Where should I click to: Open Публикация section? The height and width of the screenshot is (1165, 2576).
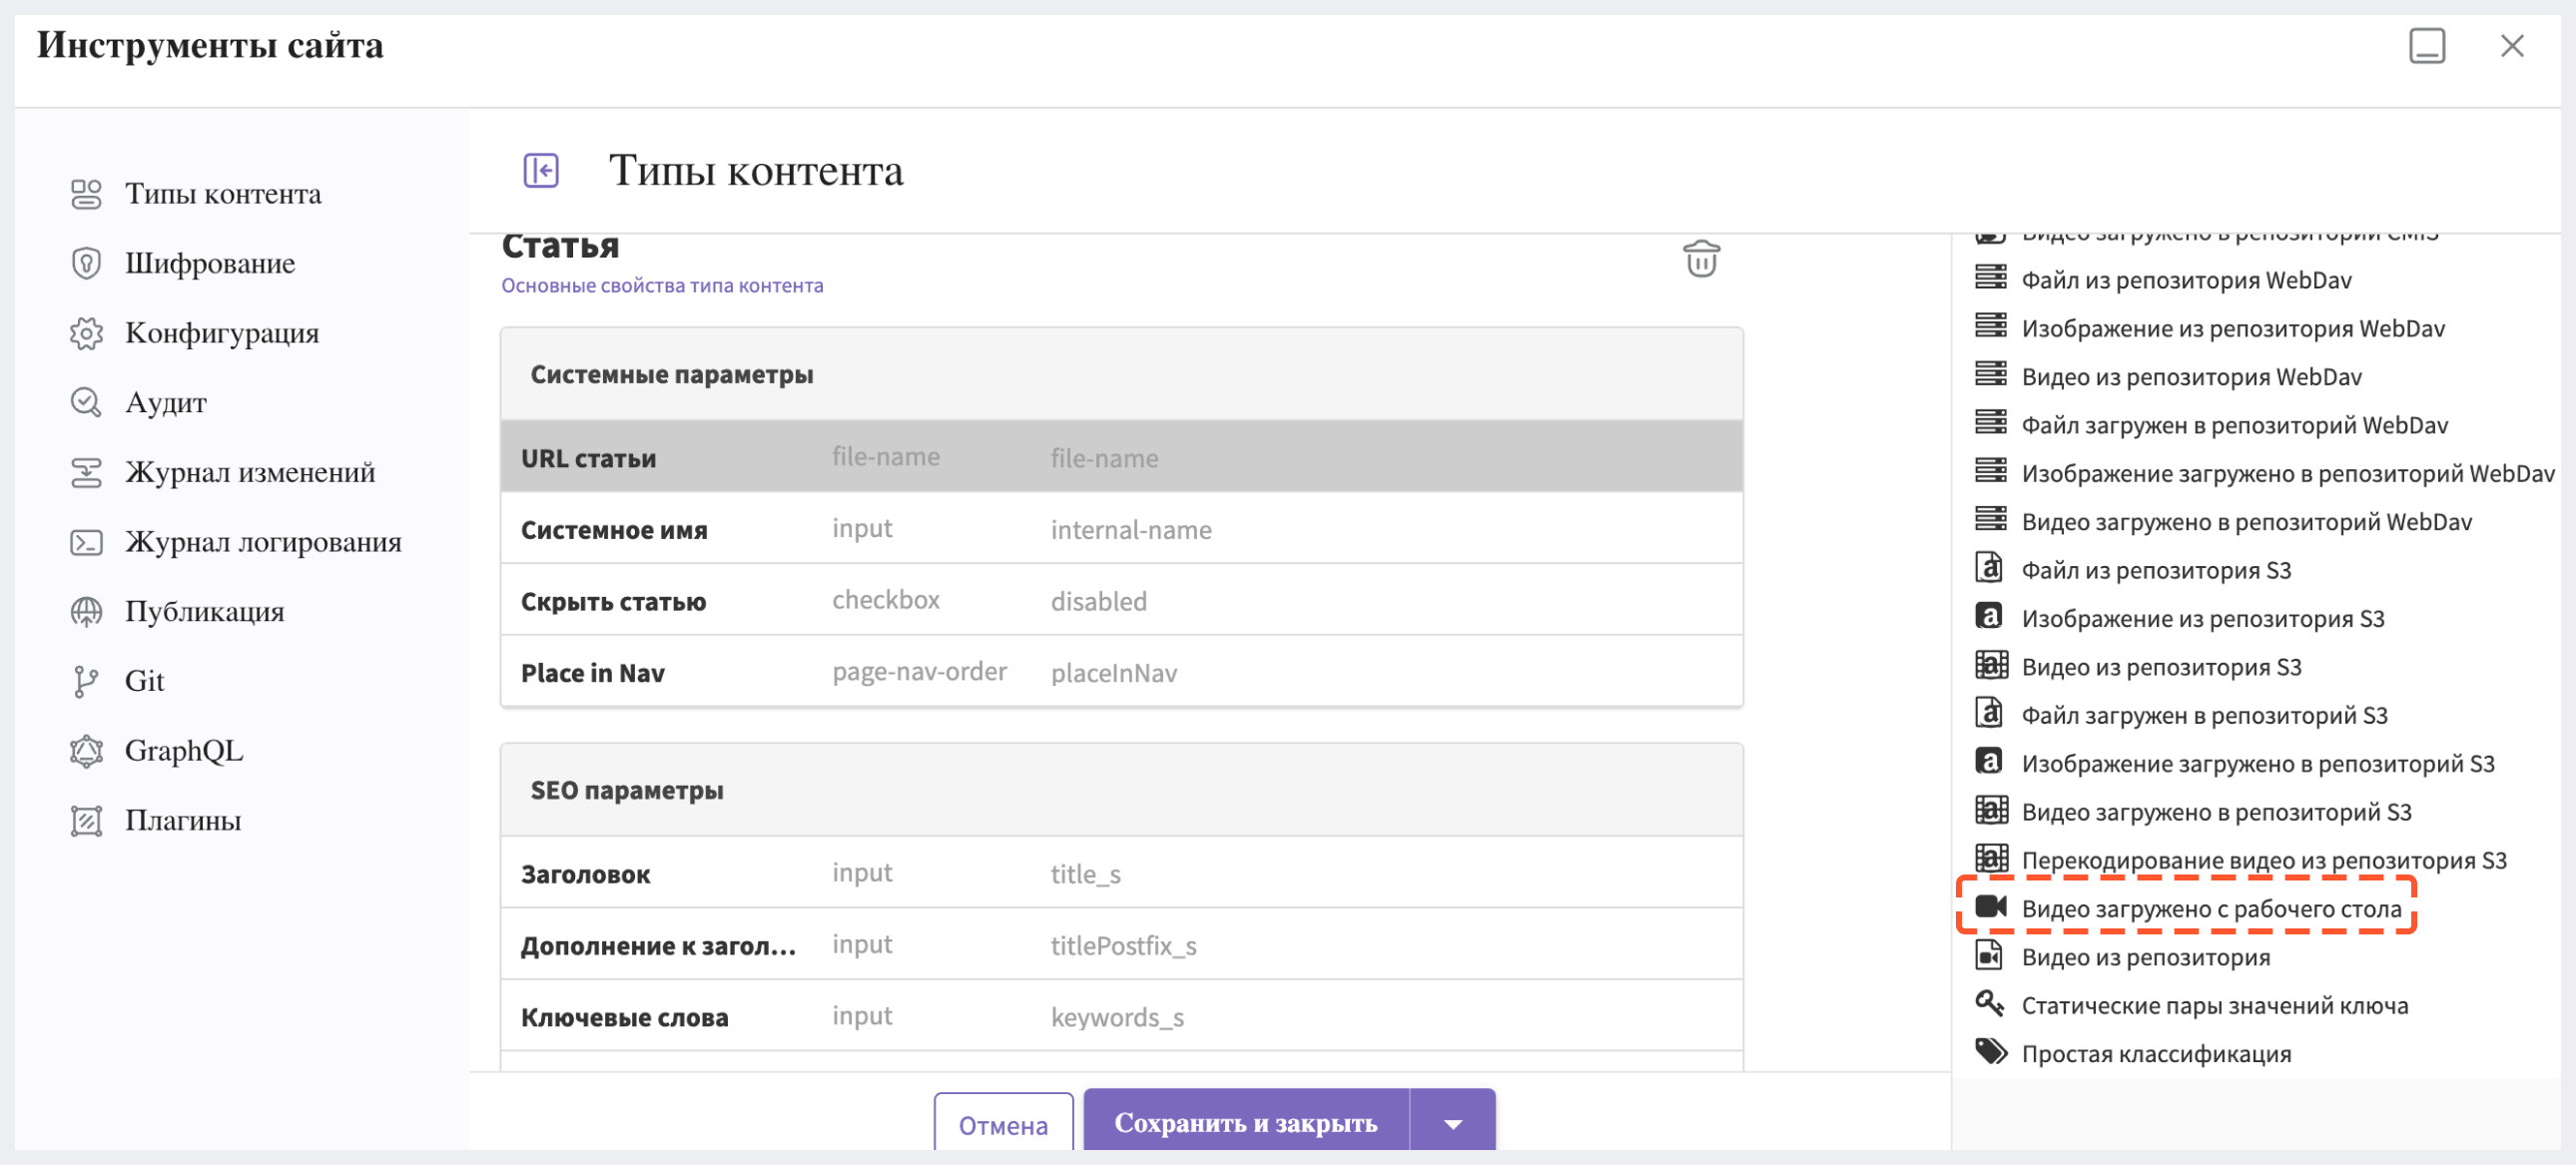205,611
